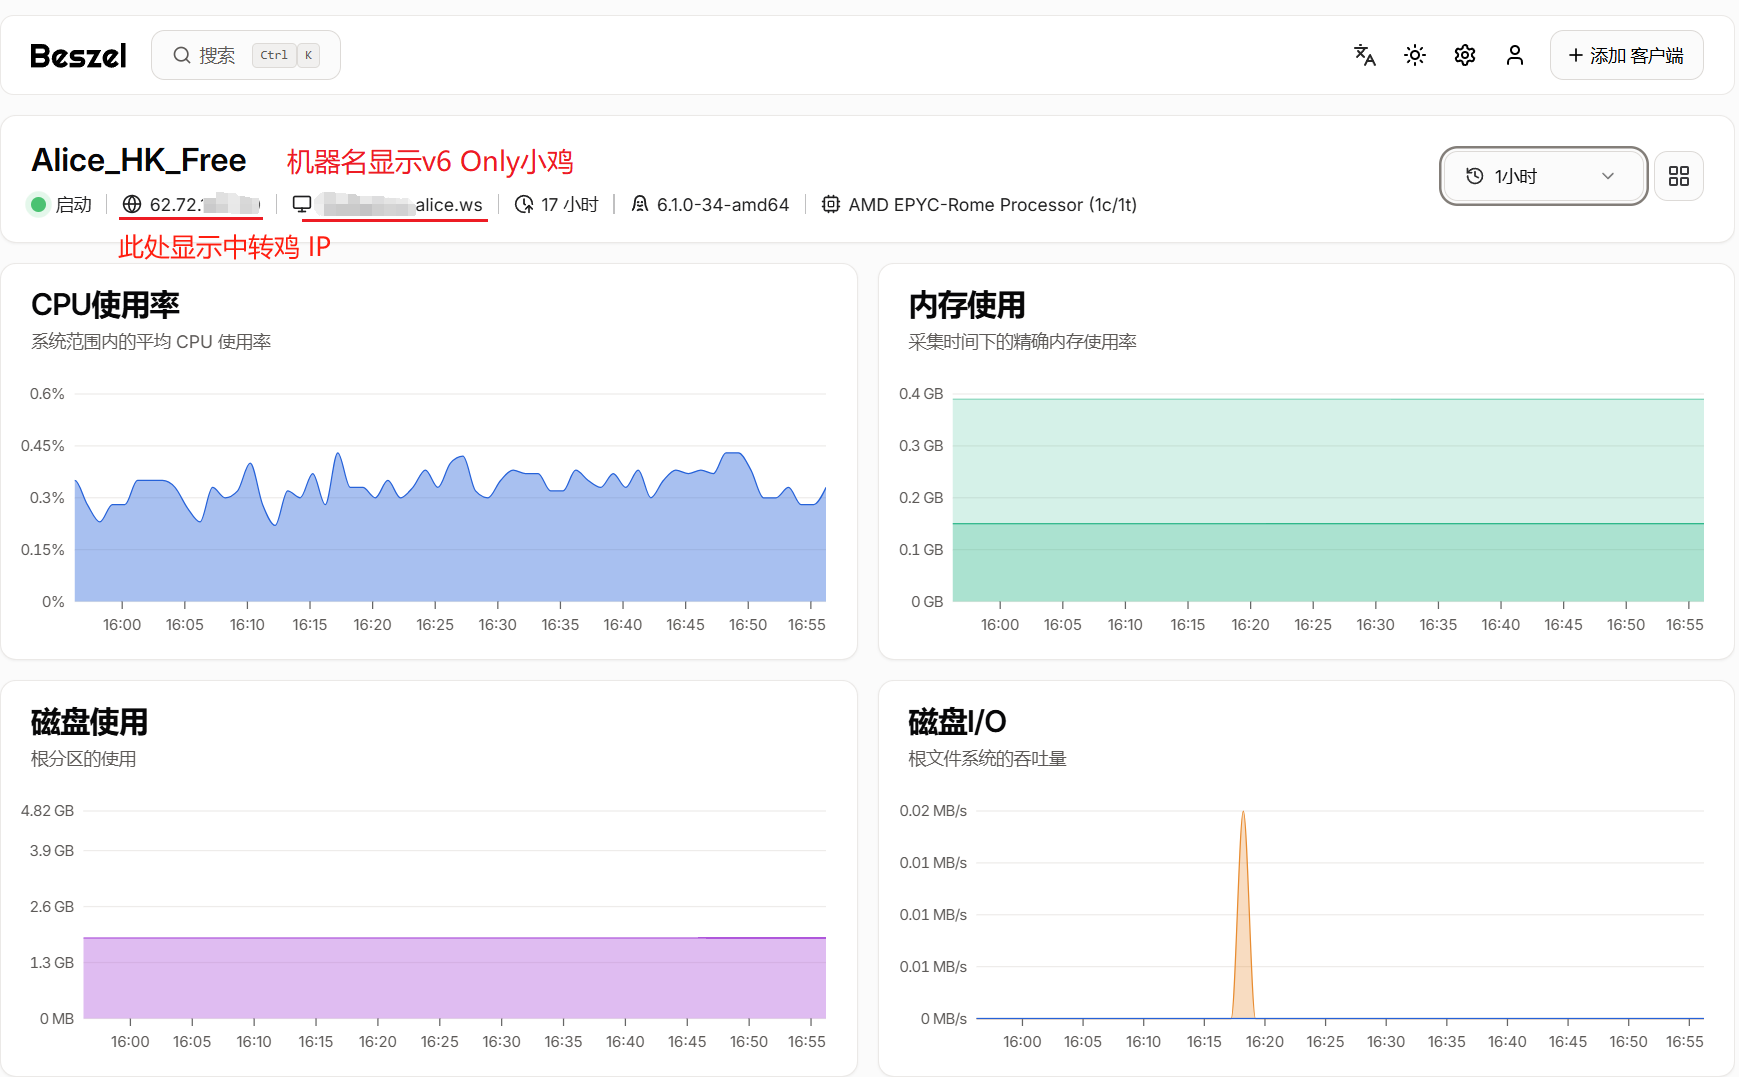
Task: Click the Linux penguin kernel icon
Action: point(640,205)
